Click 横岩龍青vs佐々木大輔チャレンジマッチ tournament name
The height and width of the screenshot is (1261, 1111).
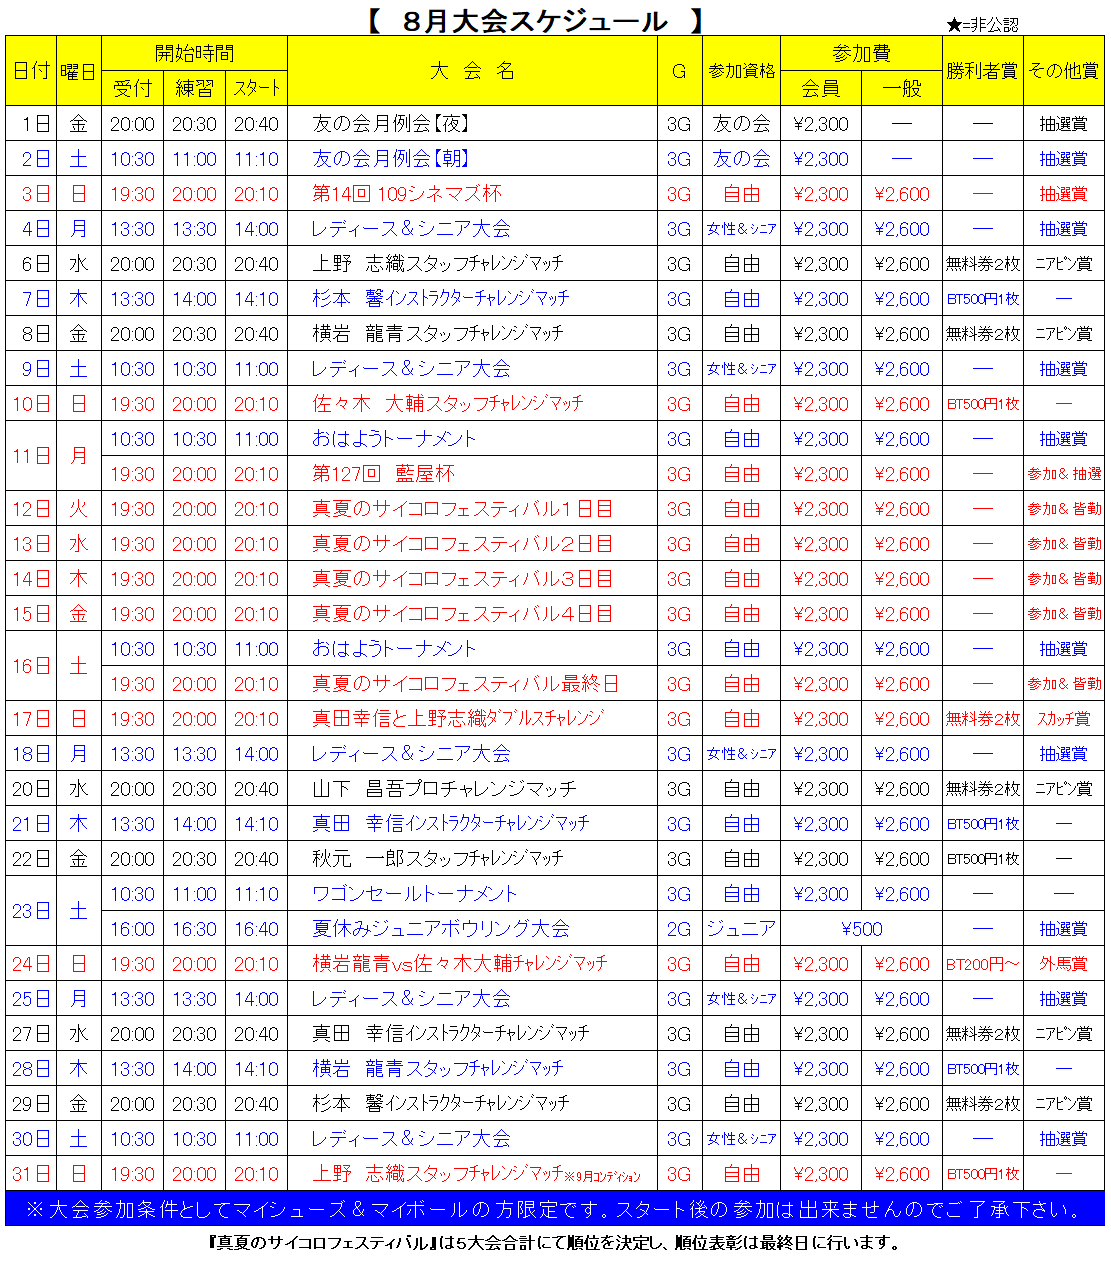click(459, 964)
